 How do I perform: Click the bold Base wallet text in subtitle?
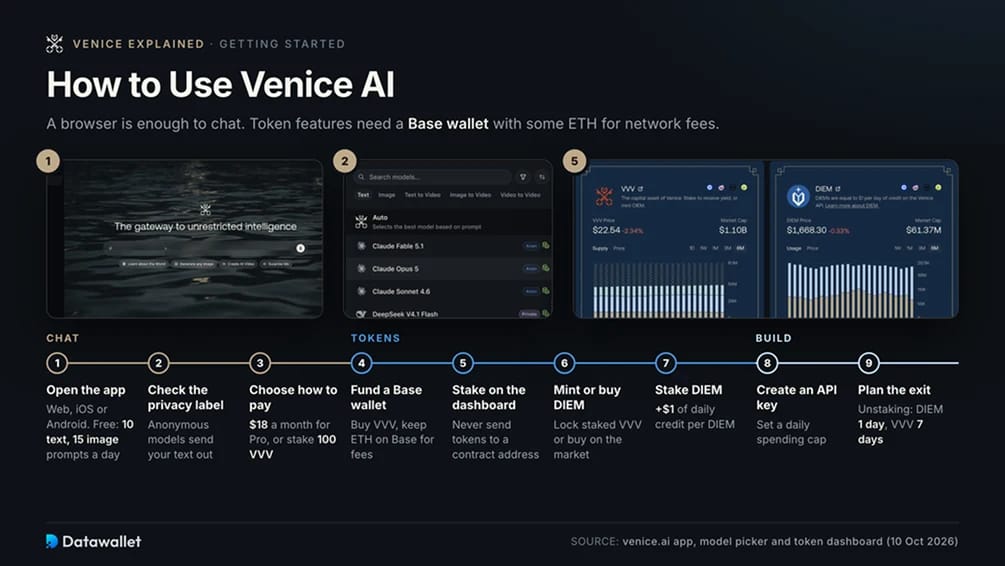pyautogui.click(x=448, y=124)
